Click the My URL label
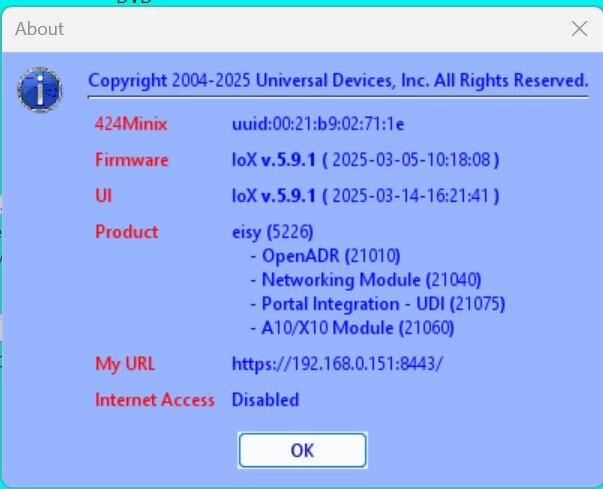Screen dimensions: 603x489 pos(125,364)
